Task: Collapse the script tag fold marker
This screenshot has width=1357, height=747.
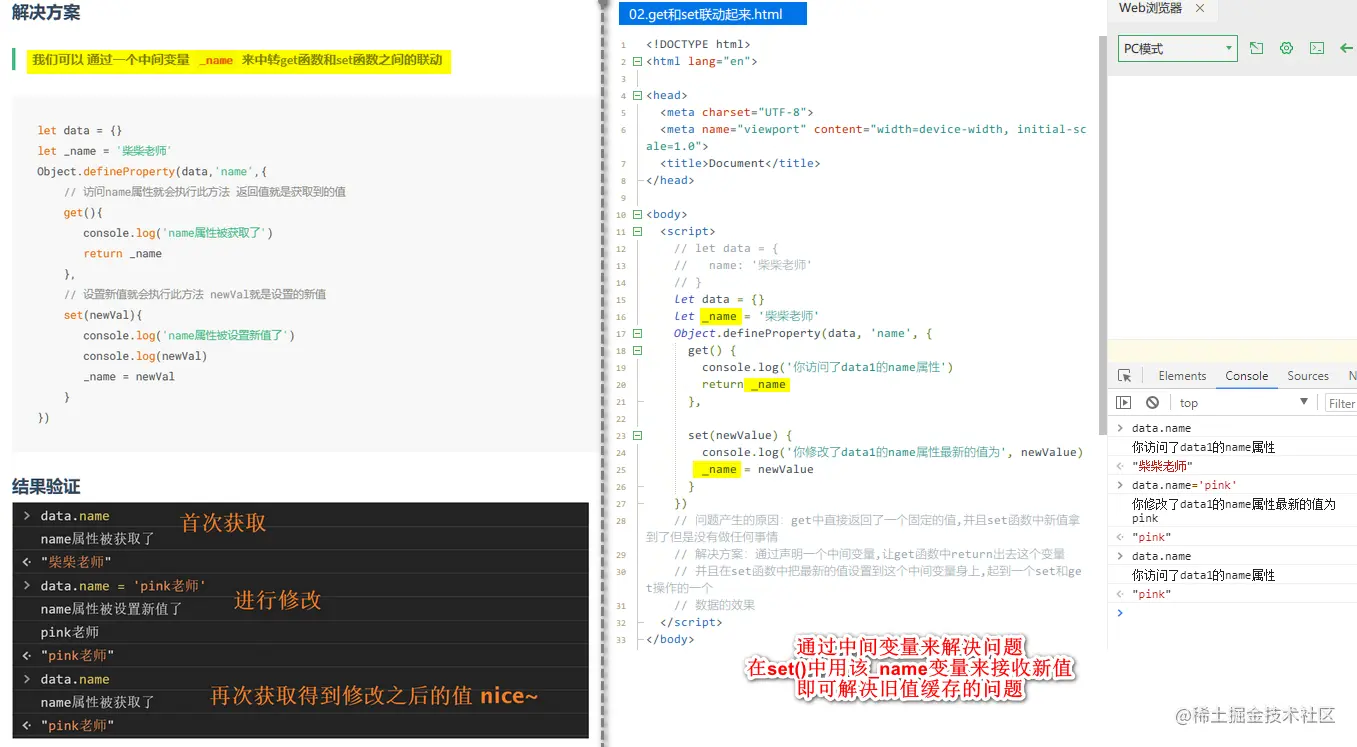Action: pos(638,231)
